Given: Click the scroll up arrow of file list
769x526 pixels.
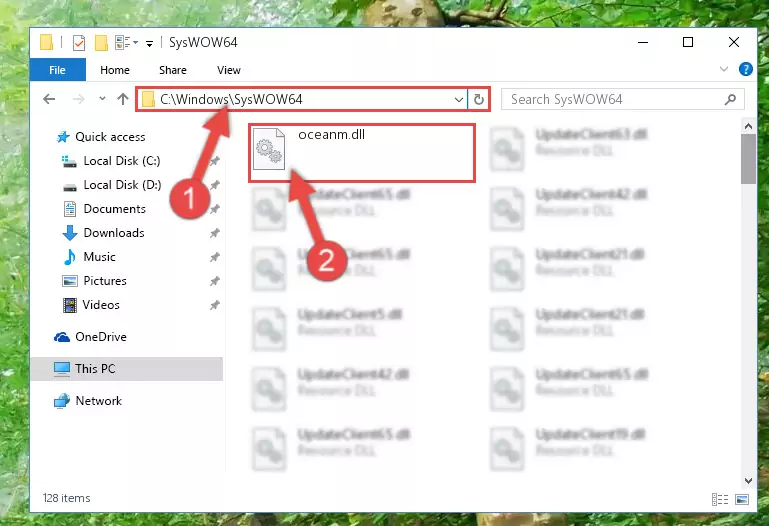Looking at the screenshot, I should [748, 126].
